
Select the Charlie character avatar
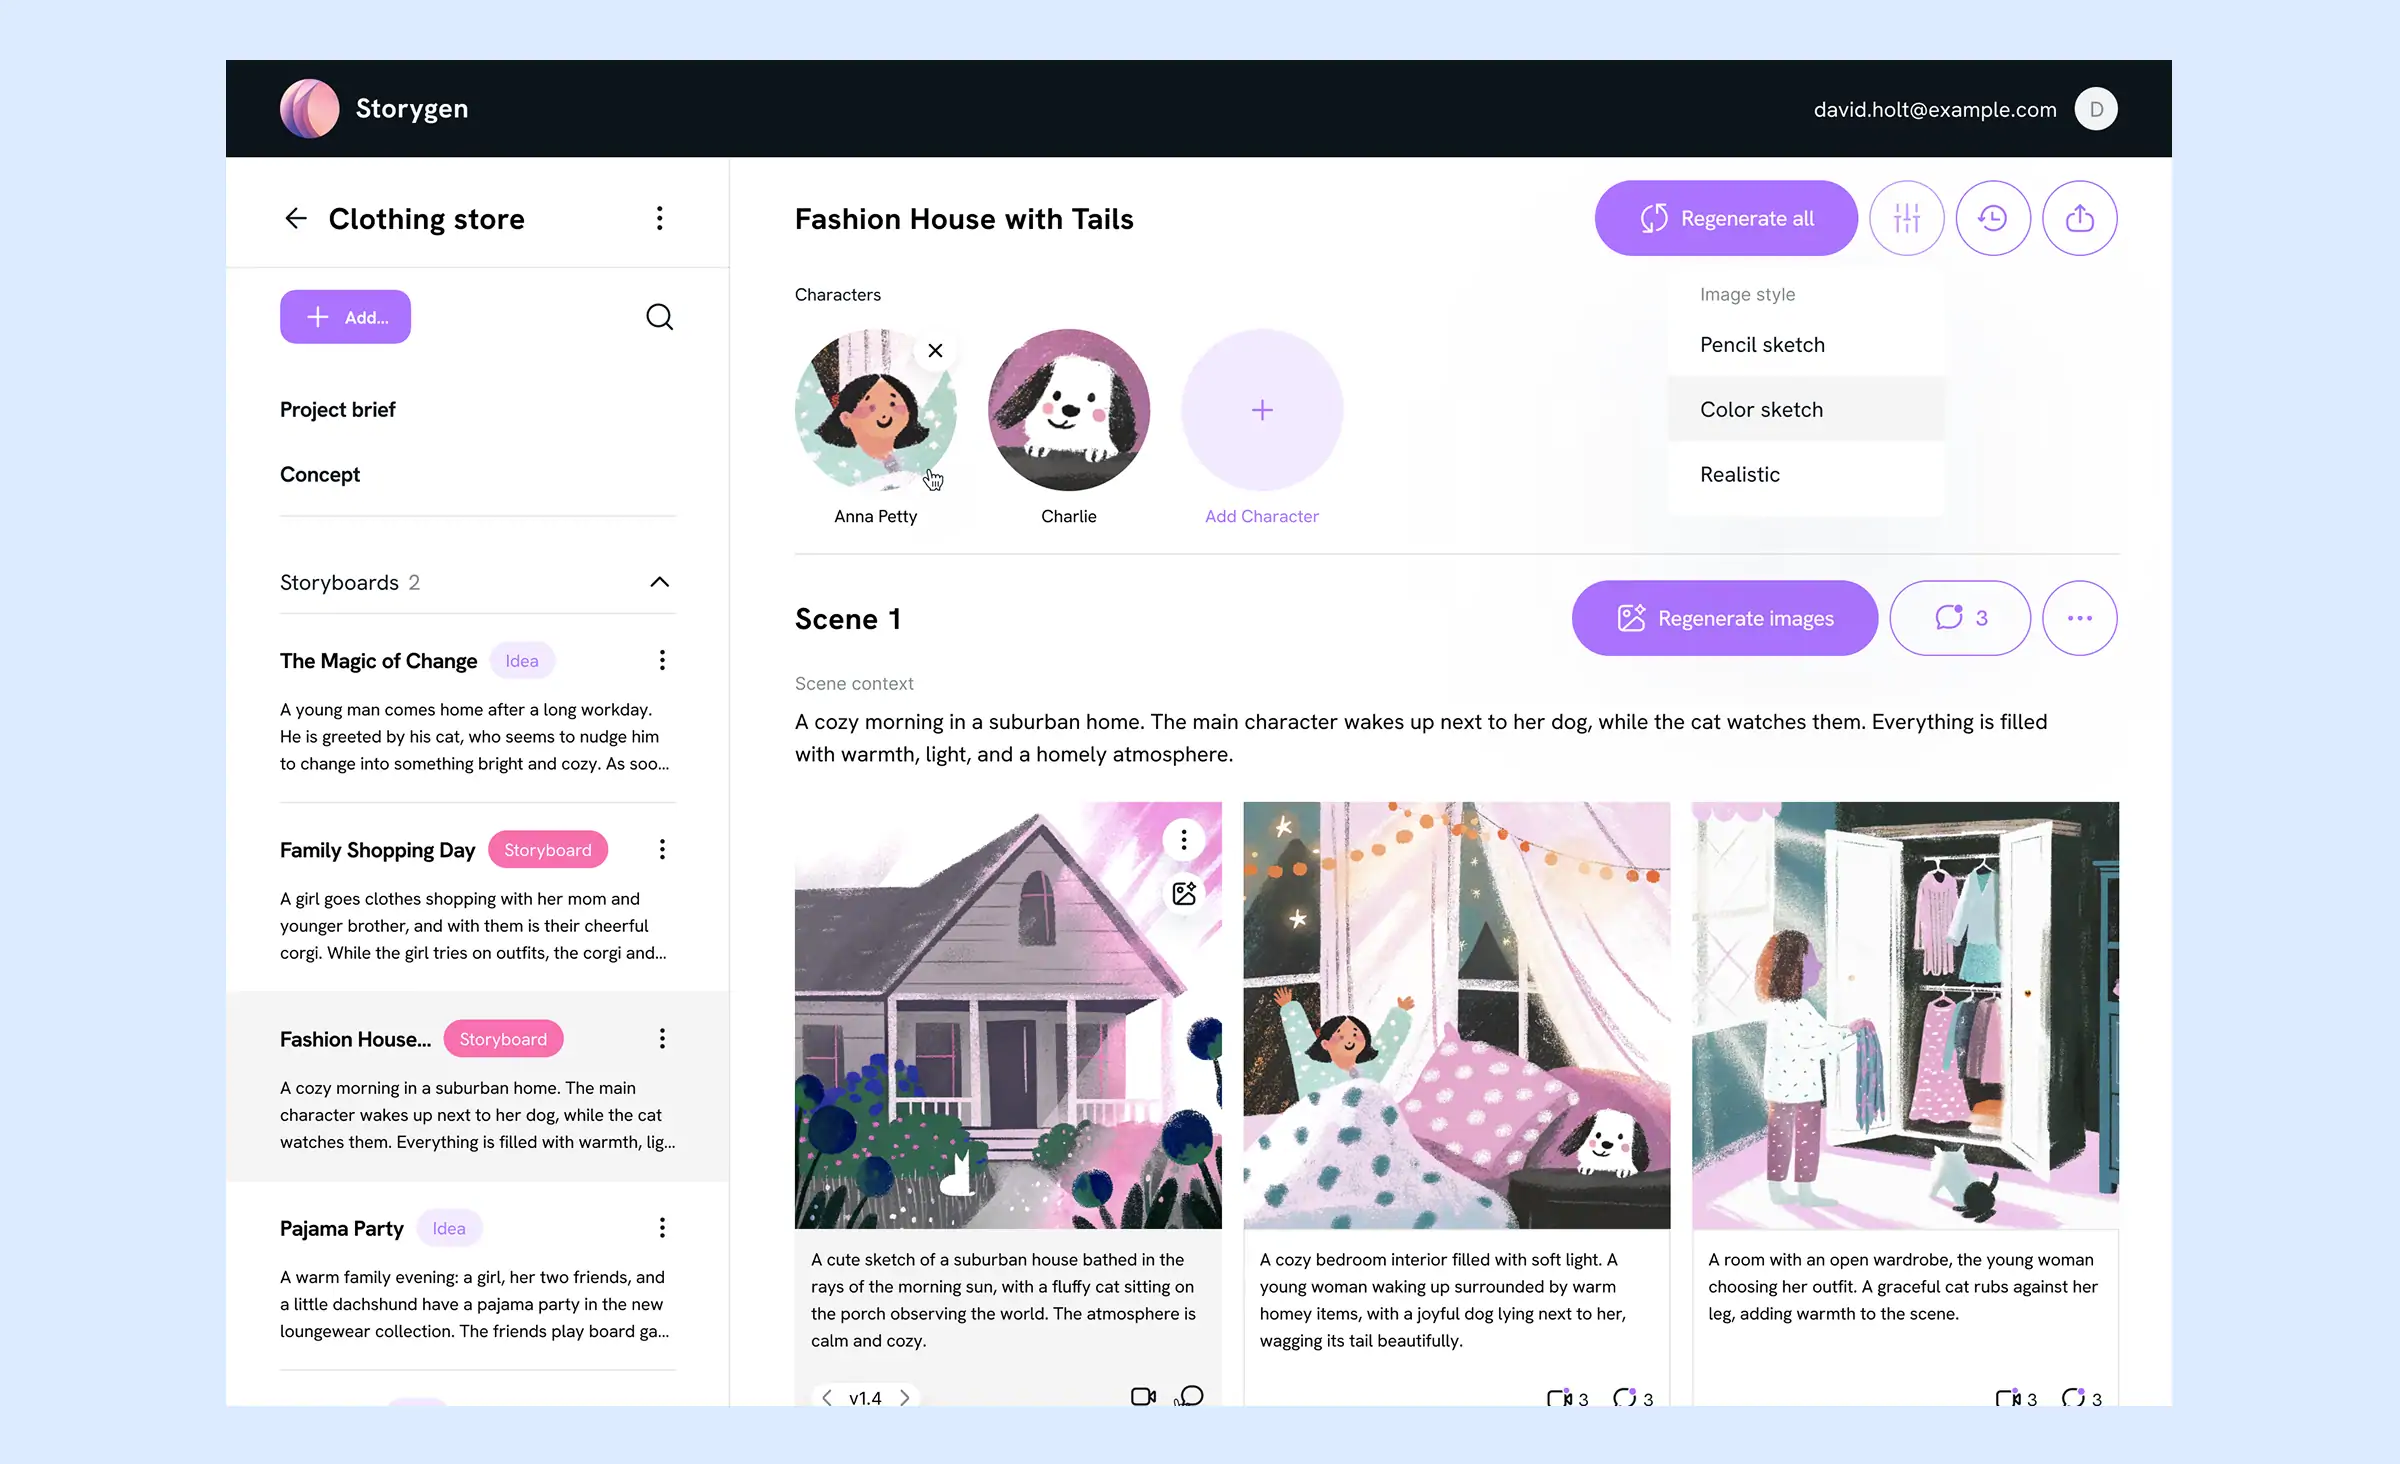coord(1069,410)
